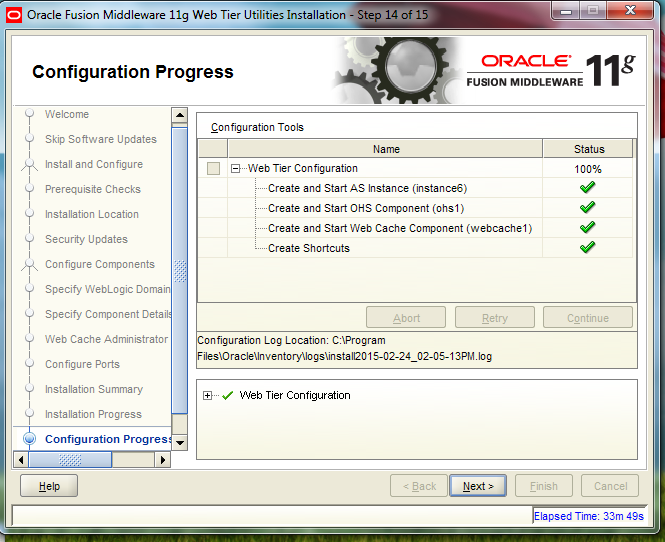665x542 pixels.
Task: Click the Configuration Tools label
Action: tap(257, 127)
